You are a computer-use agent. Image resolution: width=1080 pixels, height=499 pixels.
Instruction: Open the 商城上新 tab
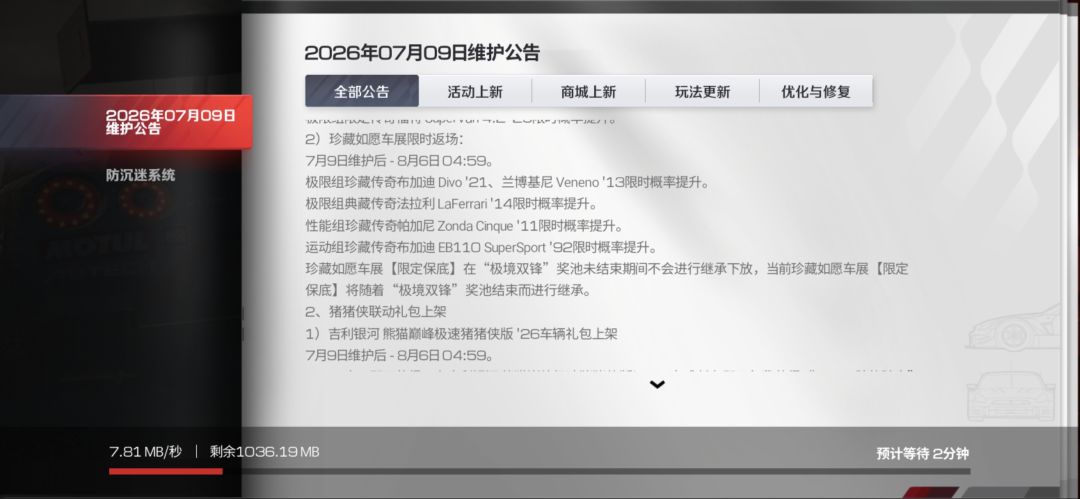pos(589,92)
